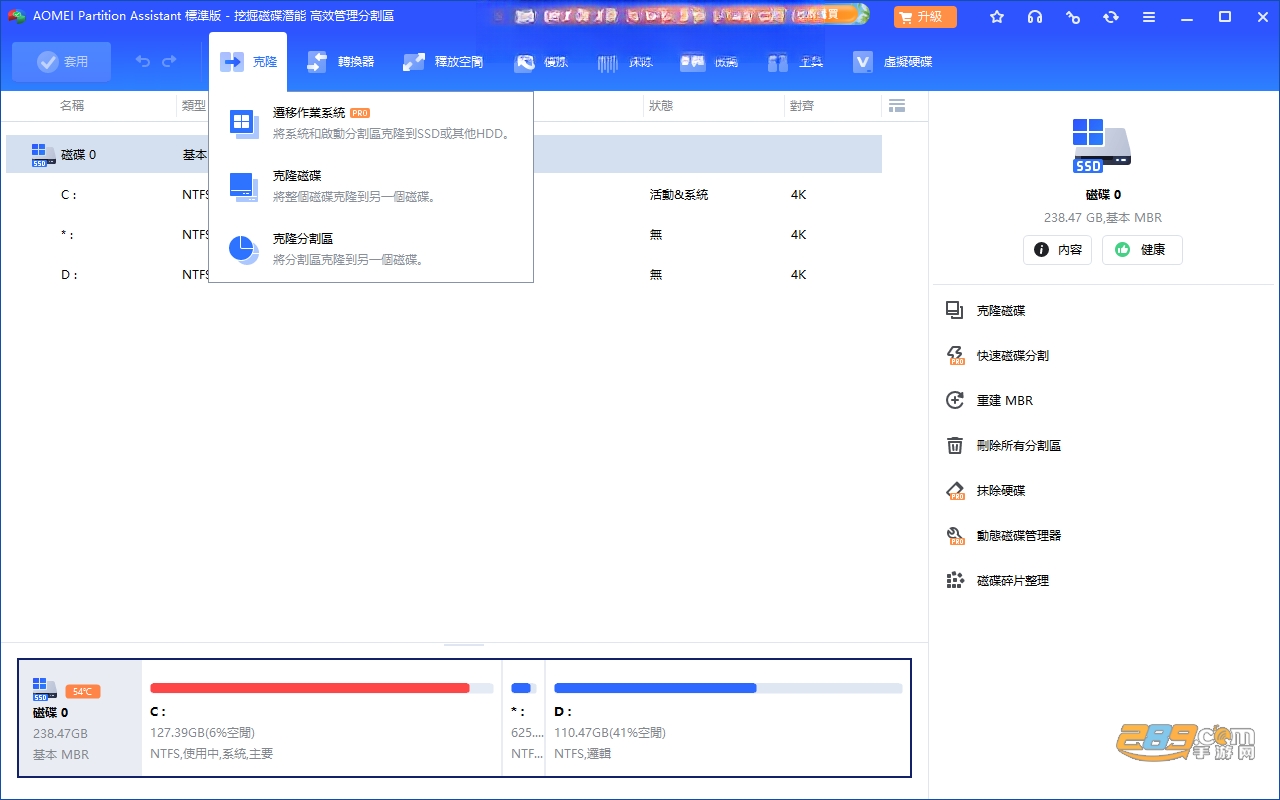Viewport: 1280px width, 800px height.
Task: Click 重建 MBR in the sidebar
Action: click(1005, 401)
